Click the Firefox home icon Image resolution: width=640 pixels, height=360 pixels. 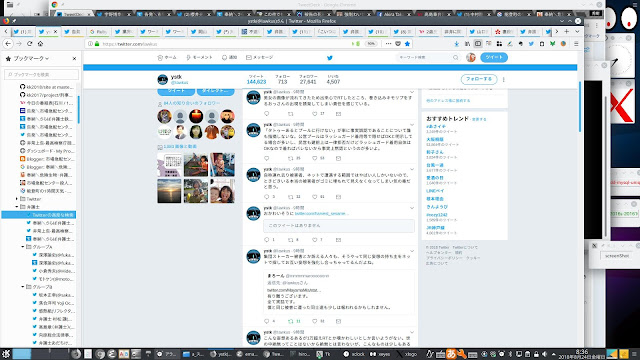[40, 43]
